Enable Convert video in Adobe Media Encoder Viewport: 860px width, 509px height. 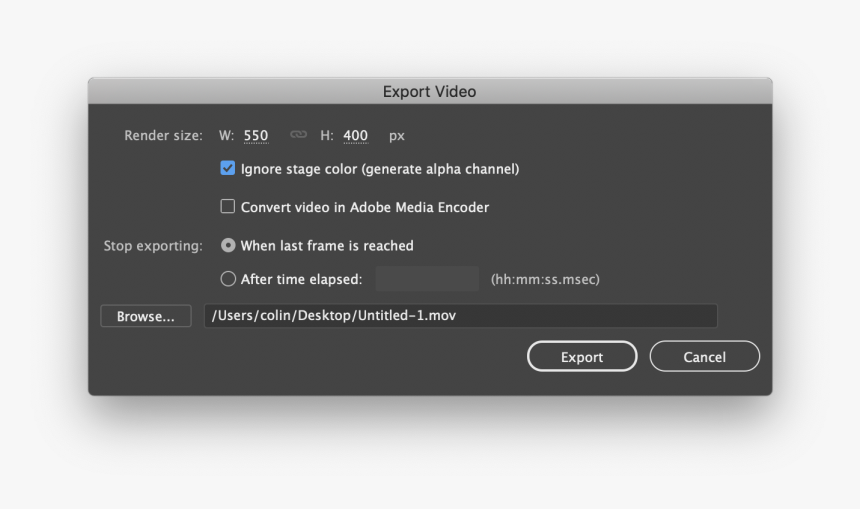tap(228, 206)
